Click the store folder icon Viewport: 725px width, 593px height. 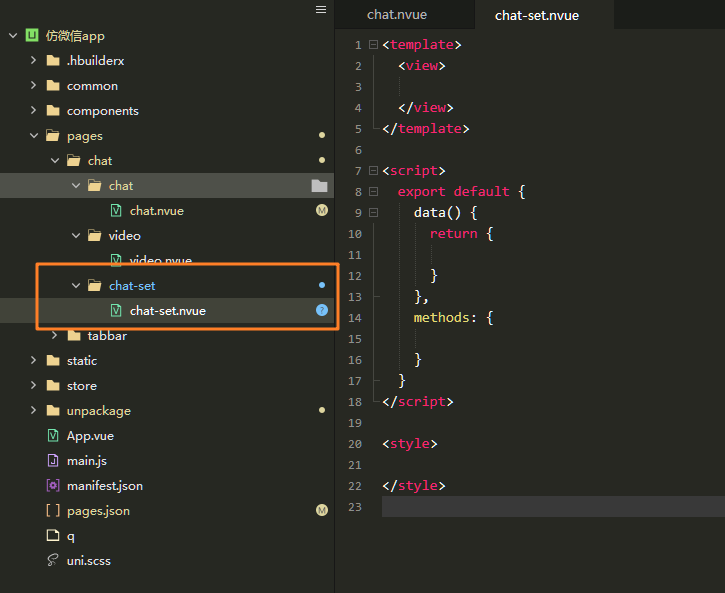(x=53, y=385)
